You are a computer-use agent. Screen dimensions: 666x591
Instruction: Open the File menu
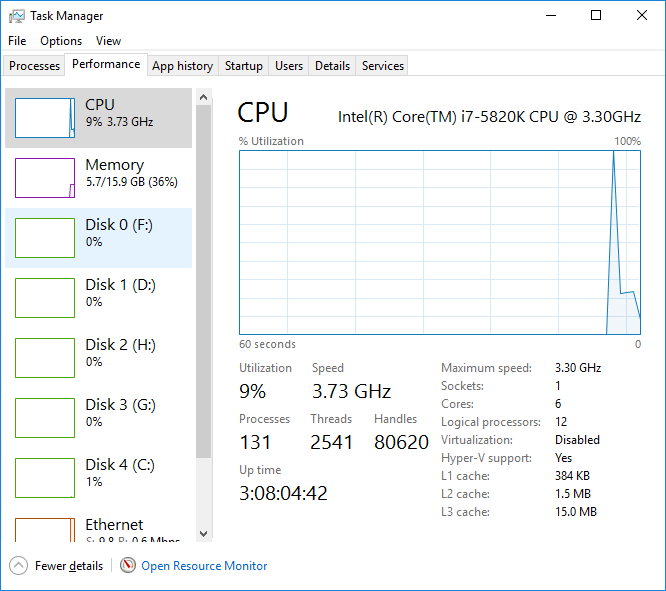tap(17, 41)
